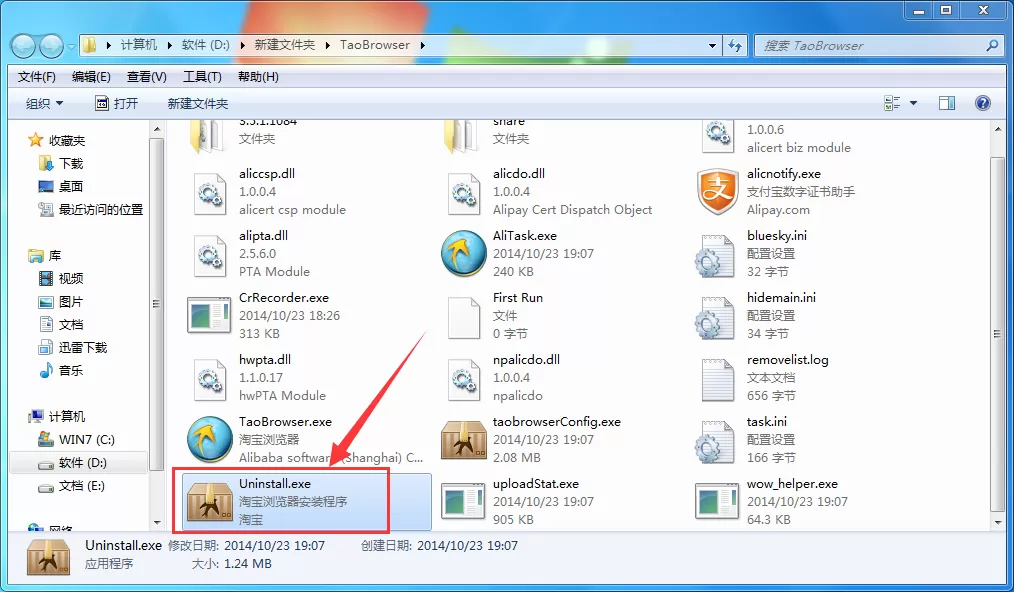
Task: Expand the 组织 dropdown
Action: [x=44, y=104]
